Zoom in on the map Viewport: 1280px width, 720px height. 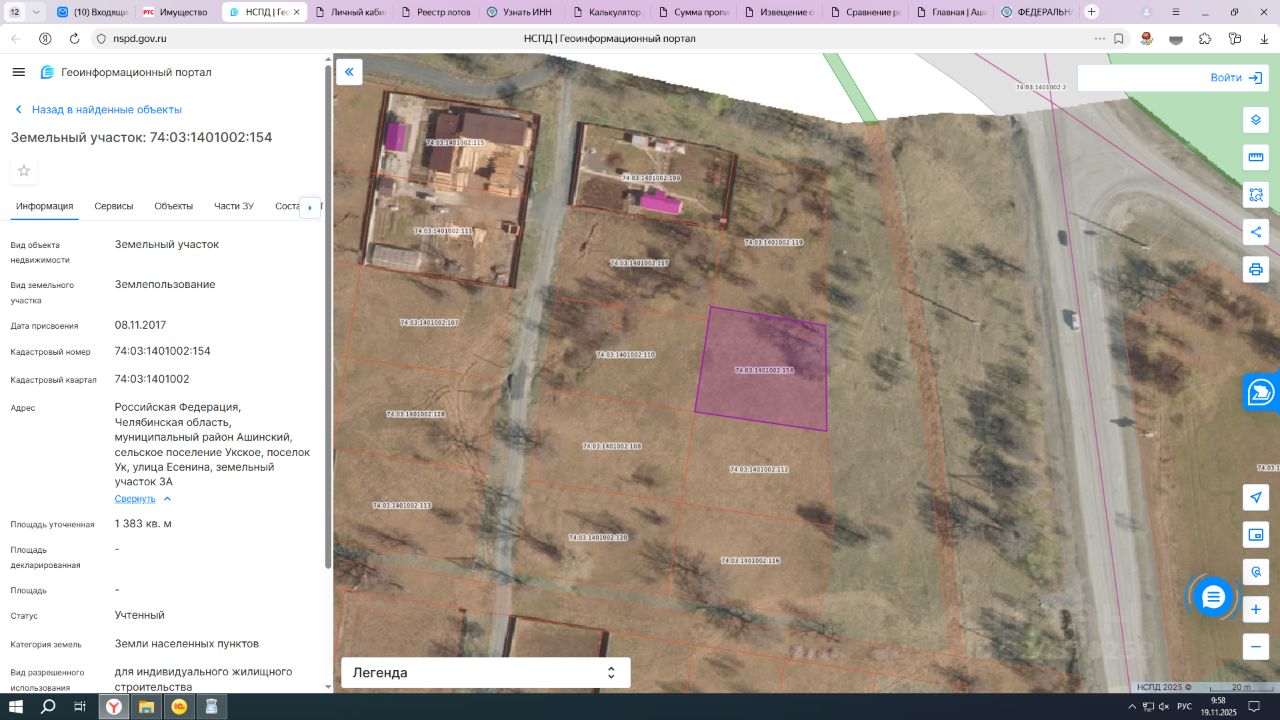click(x=1256, y=609)
